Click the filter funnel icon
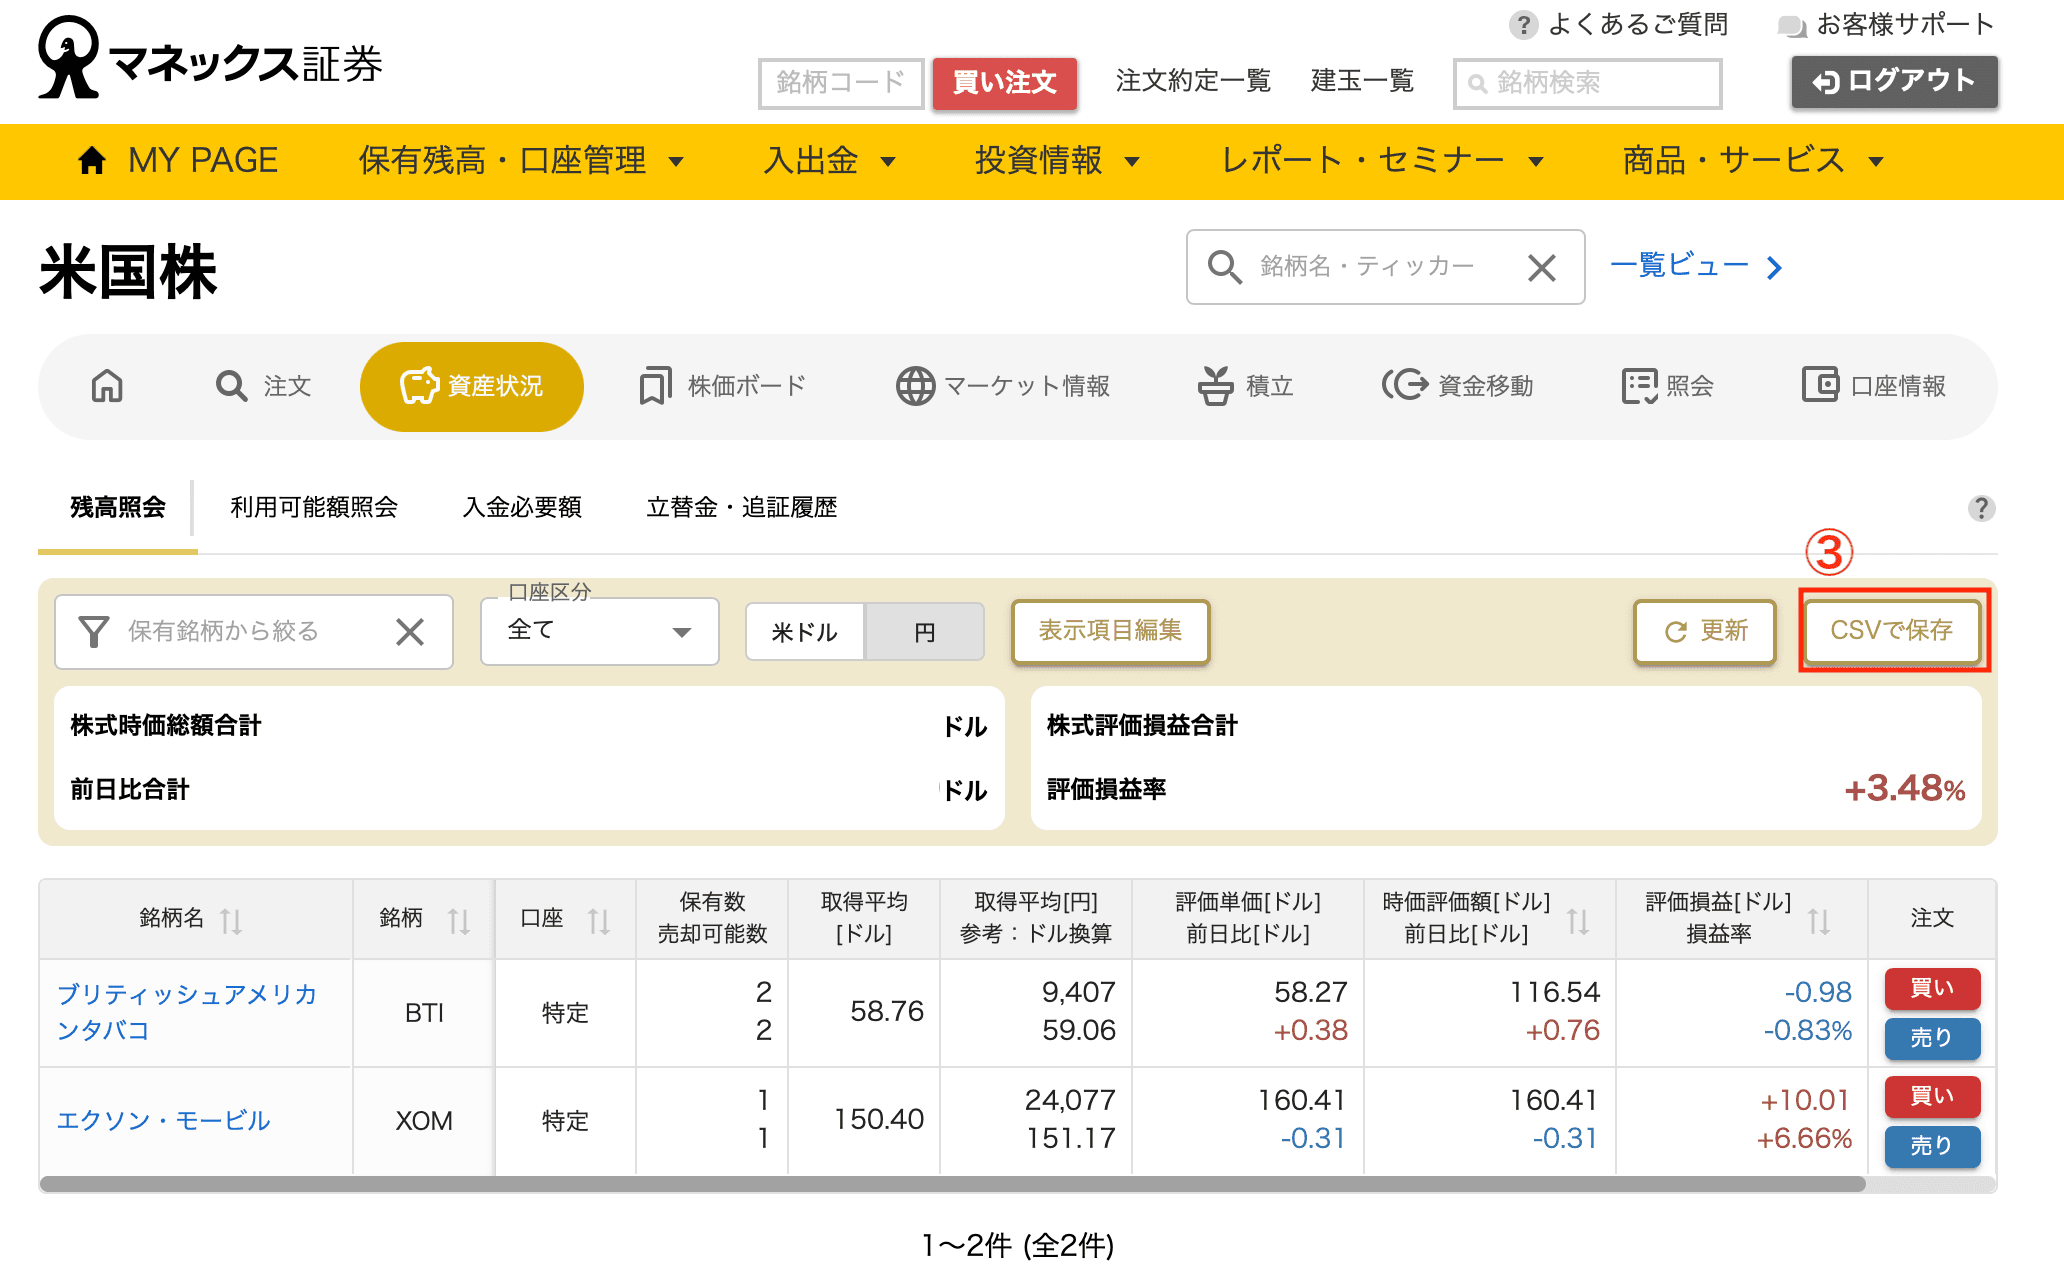Image resolution: width=2064 pixels, height=1270 pixels. pos(94,631)
